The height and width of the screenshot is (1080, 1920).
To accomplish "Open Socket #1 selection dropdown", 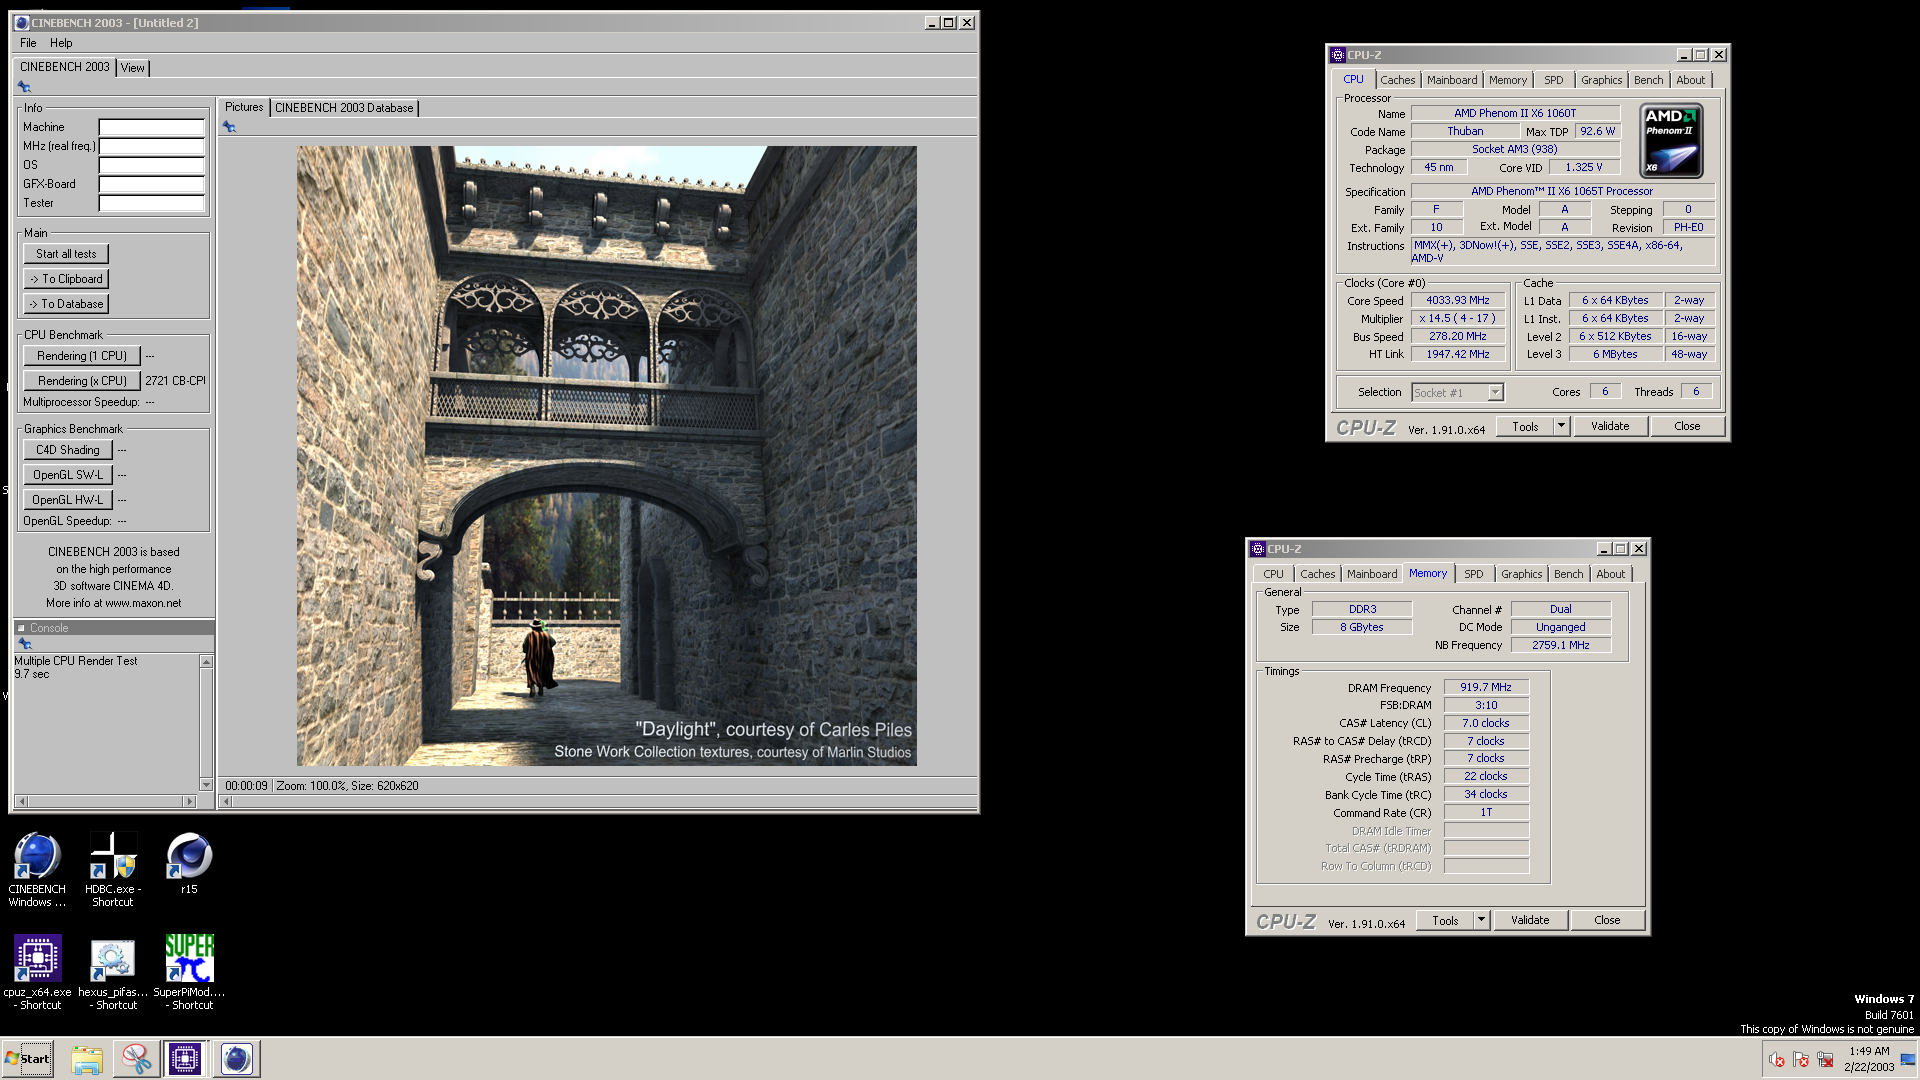I will (1495, 393).
